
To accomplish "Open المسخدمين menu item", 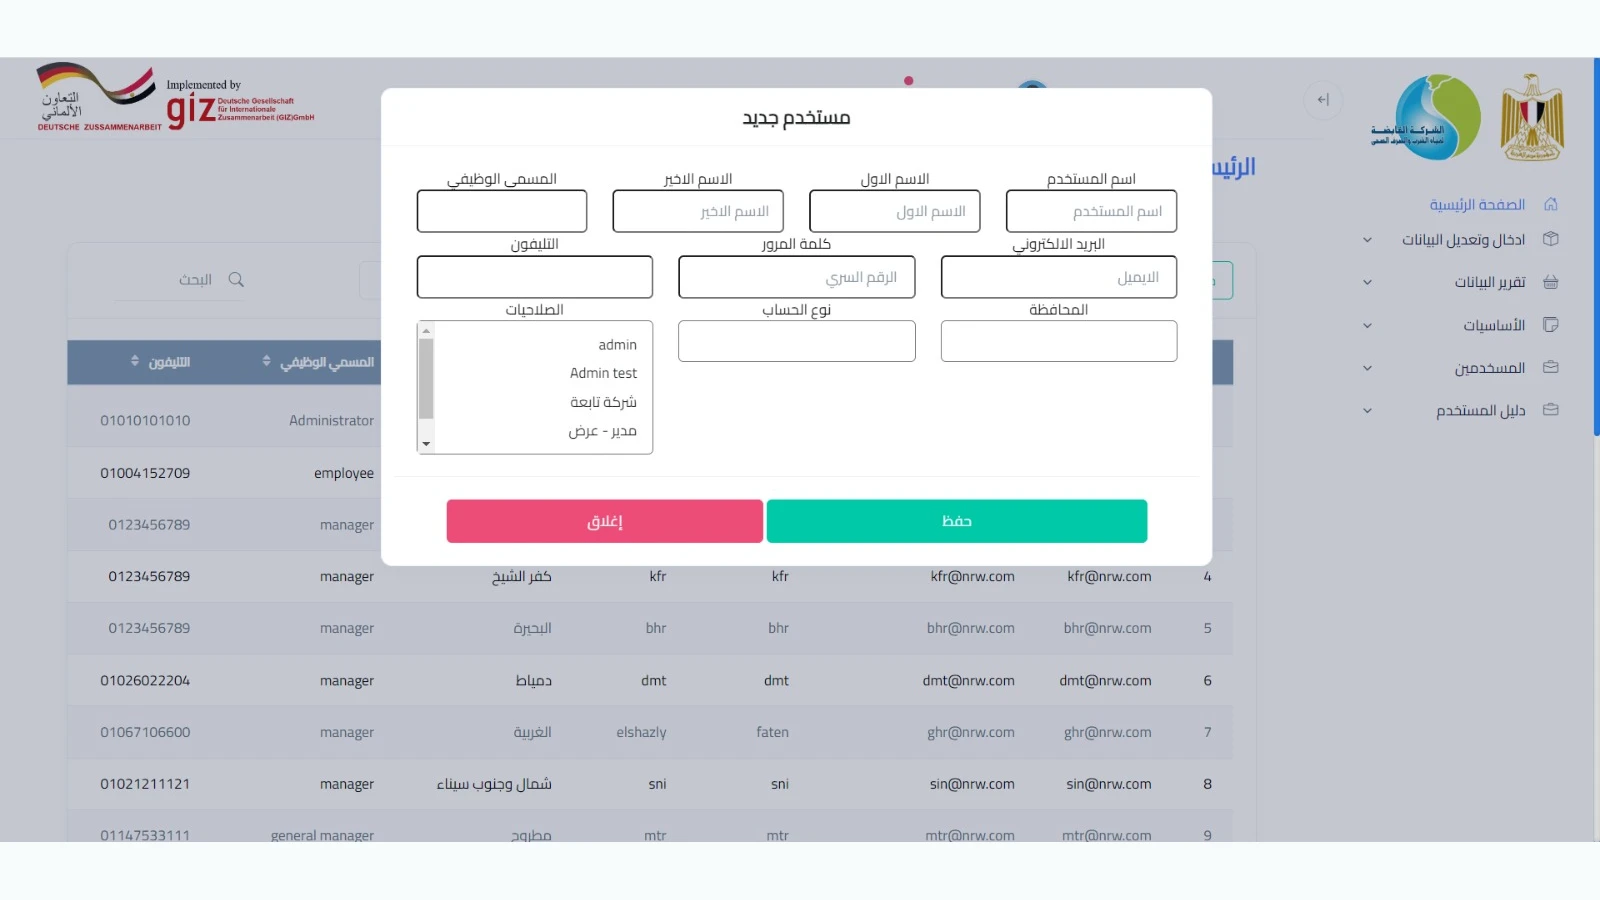I will 1490,368.
